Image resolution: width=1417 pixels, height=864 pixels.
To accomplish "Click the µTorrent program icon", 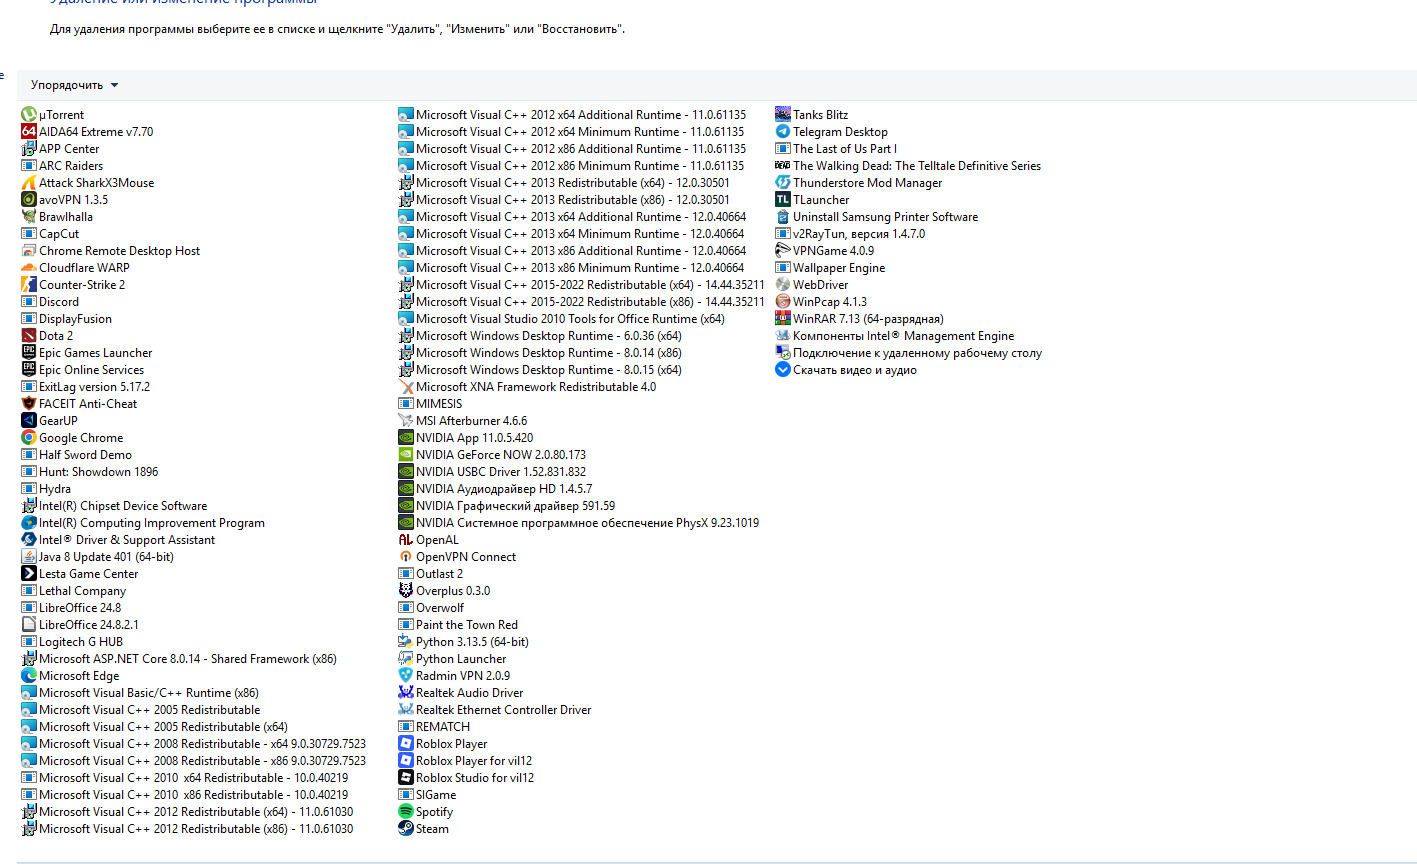I will pos(29,115).
